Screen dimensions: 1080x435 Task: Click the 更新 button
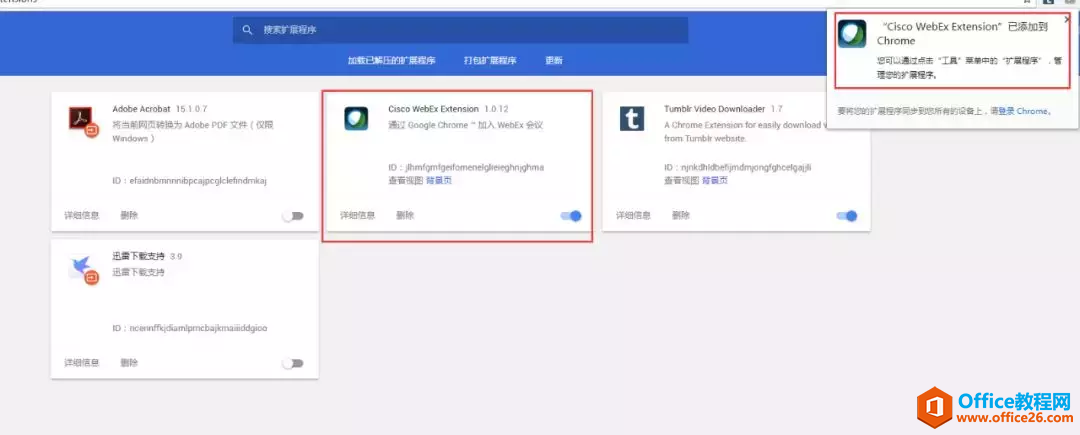click(x=554, y=61)
